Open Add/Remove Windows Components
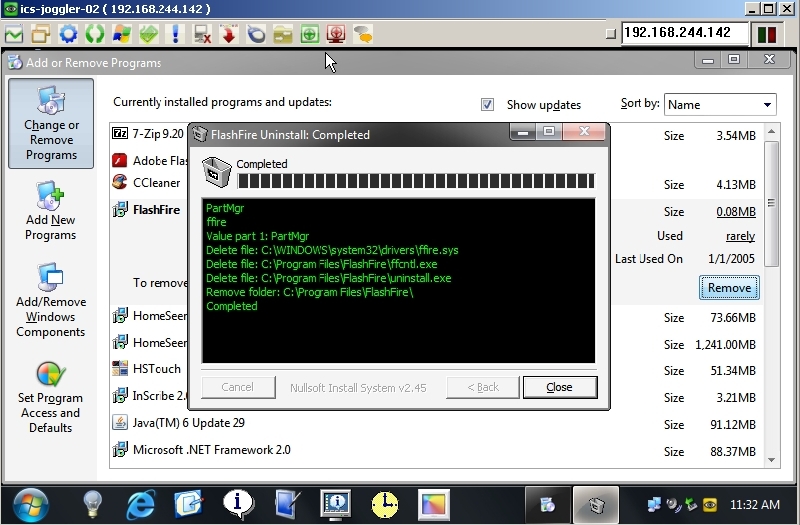 pyautogui.click(x=51, y=301)
